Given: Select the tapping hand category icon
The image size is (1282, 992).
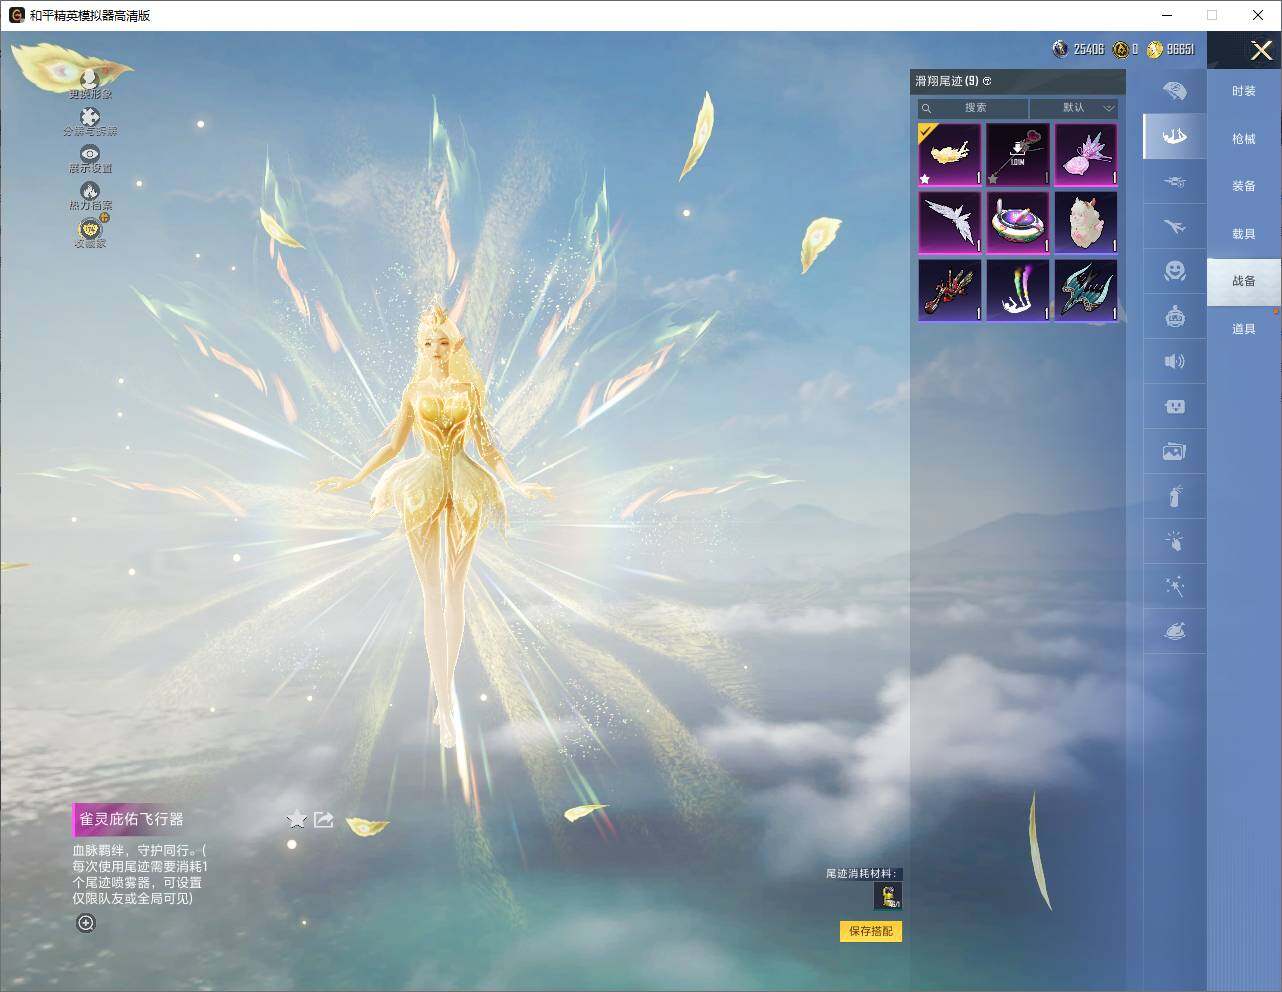Looking at the screenshot, I should [1175, 541].
